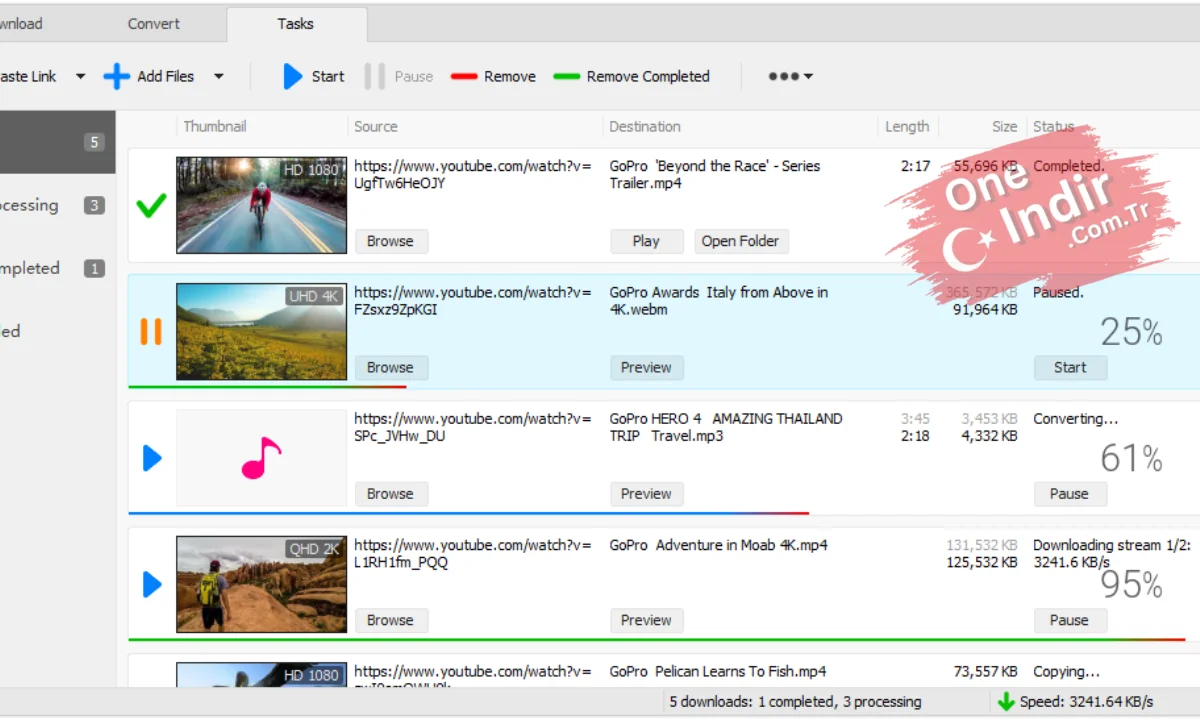The image size is (1200, 720).
Task: Click the red Remove line icon
Action: [464, 76]
